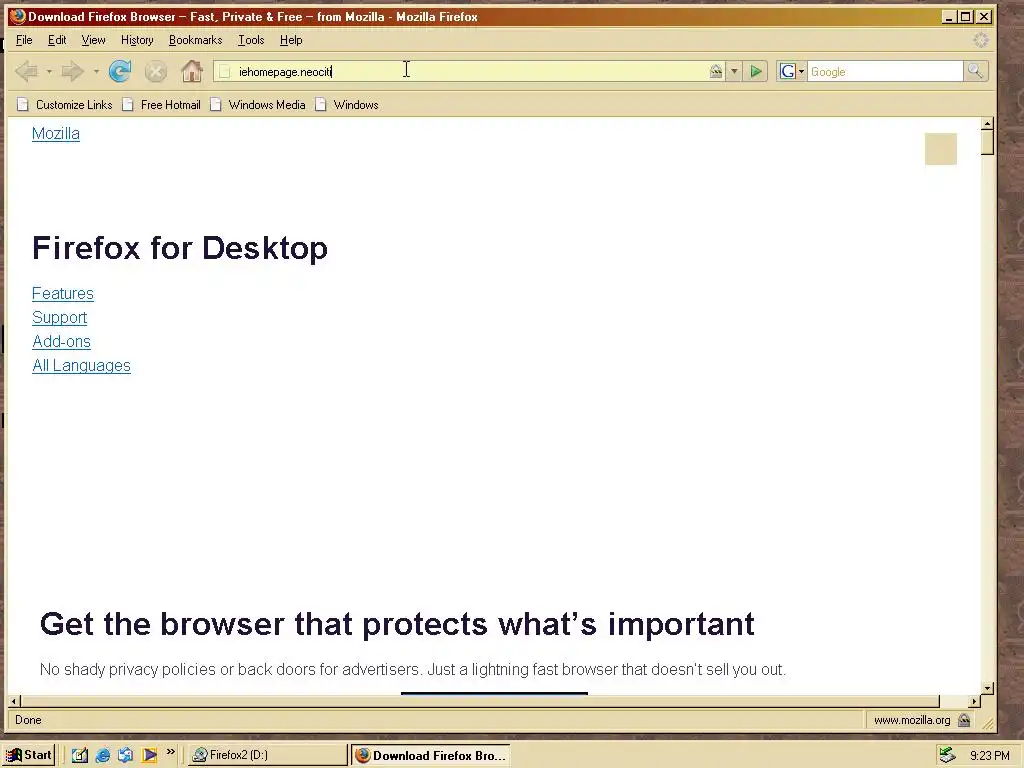
Task: Open the Support link
Action: (59, 317)
